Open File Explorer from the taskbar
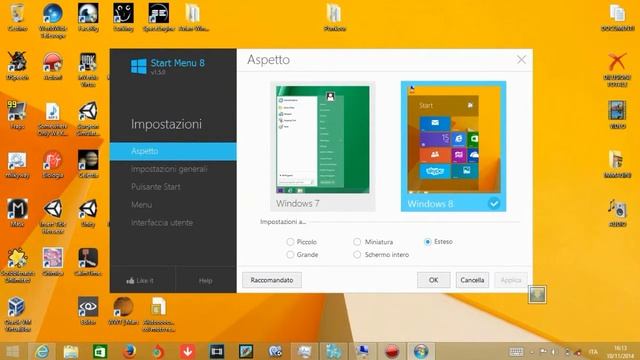Viewport: 640px width, 360px height. (x=71, y=351)
